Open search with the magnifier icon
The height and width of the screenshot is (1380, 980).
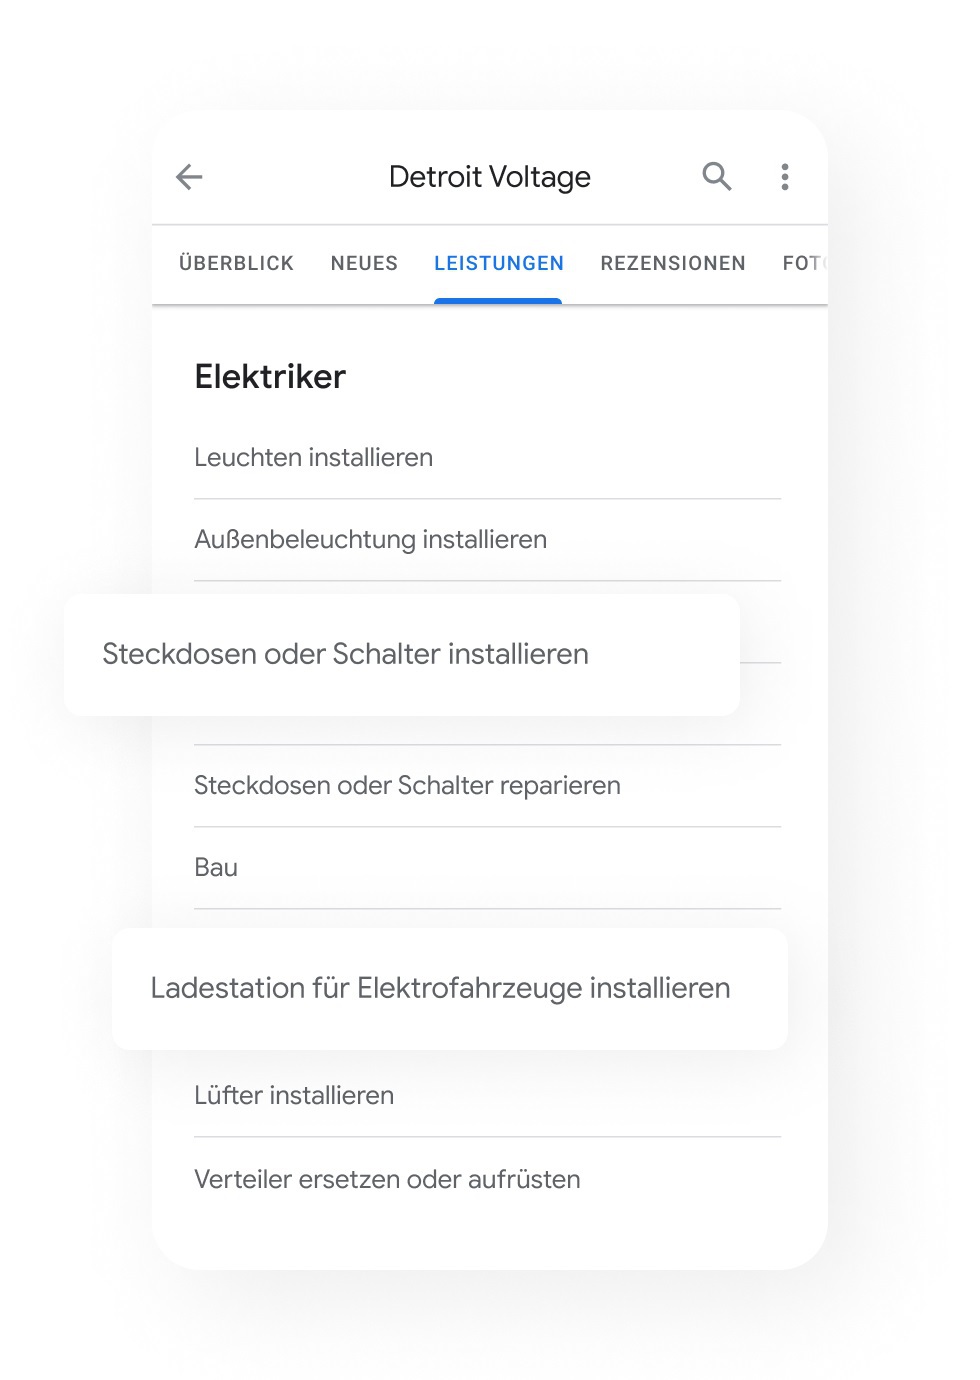717,176
